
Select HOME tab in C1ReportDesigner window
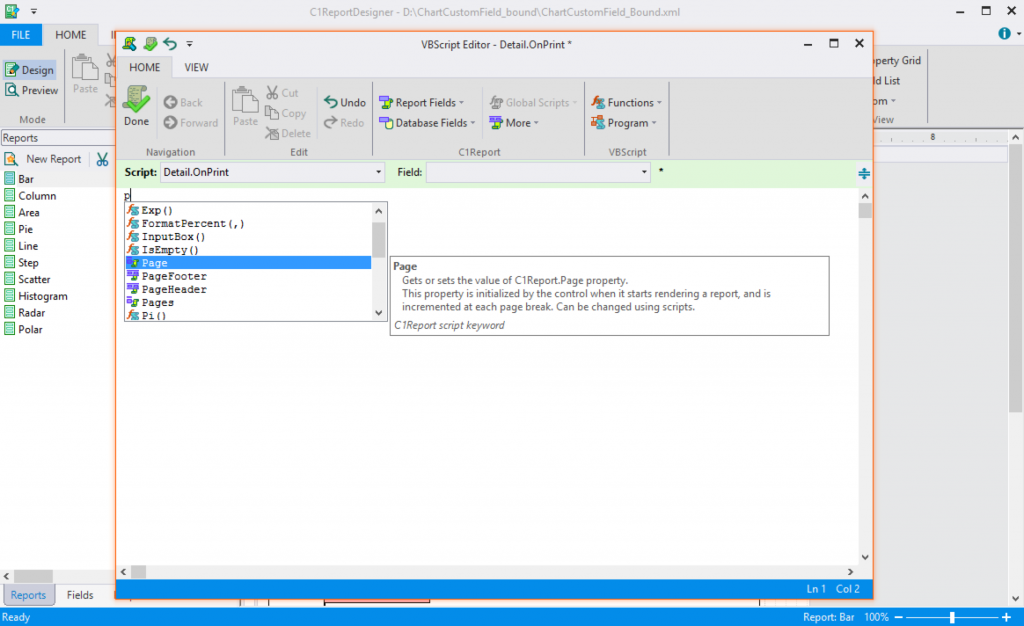click(x=71, y=35)
